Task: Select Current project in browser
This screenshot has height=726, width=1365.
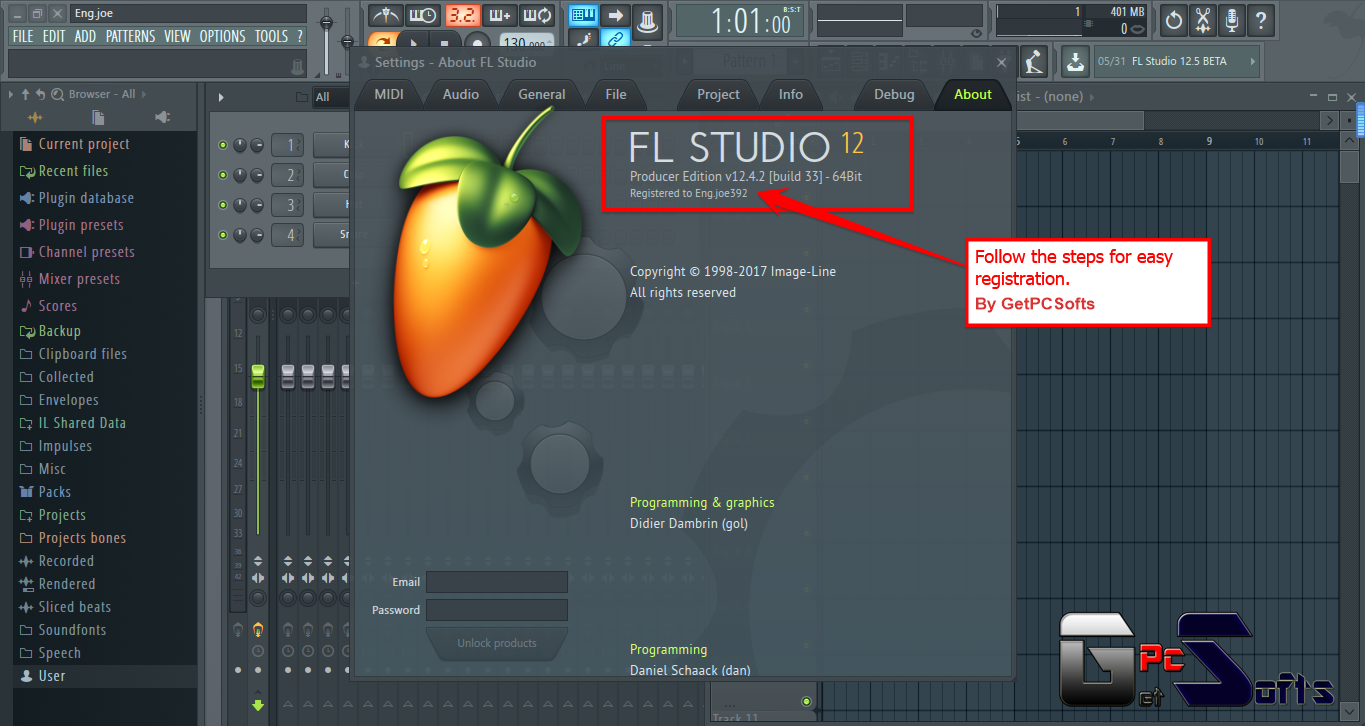Action: (84, 144)
